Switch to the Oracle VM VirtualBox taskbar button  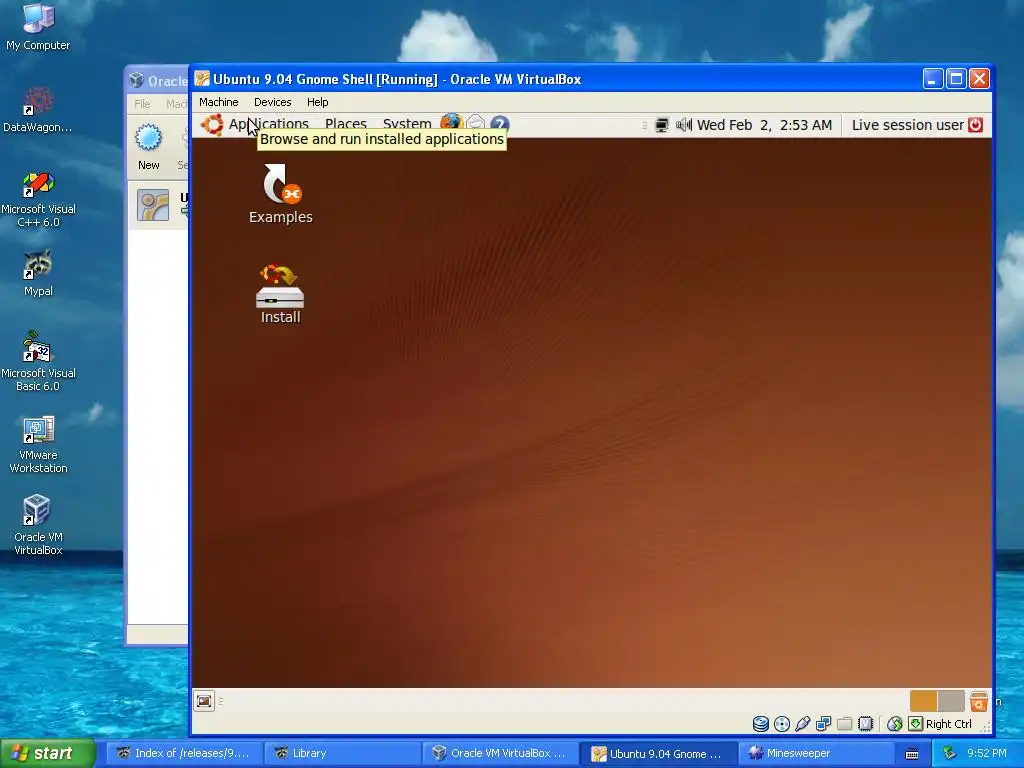click(500, 754)
